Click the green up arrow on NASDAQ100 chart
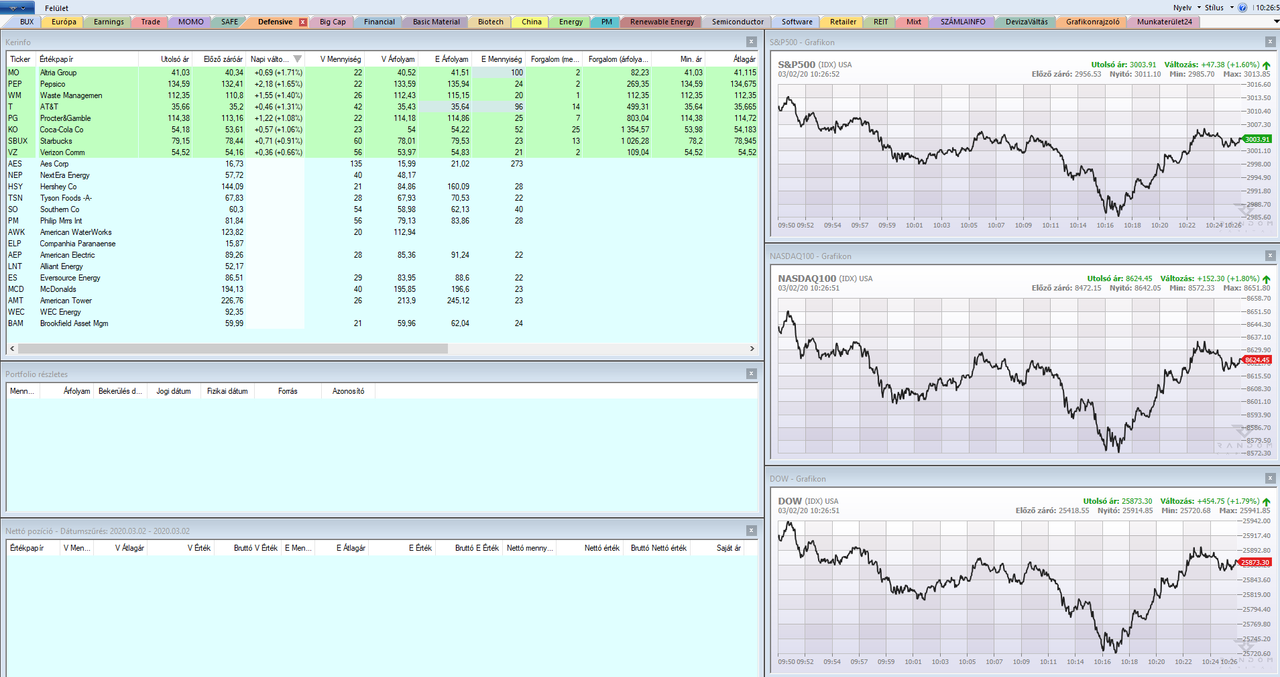Screen dimensions: 1280x677 pos(1267,279)
